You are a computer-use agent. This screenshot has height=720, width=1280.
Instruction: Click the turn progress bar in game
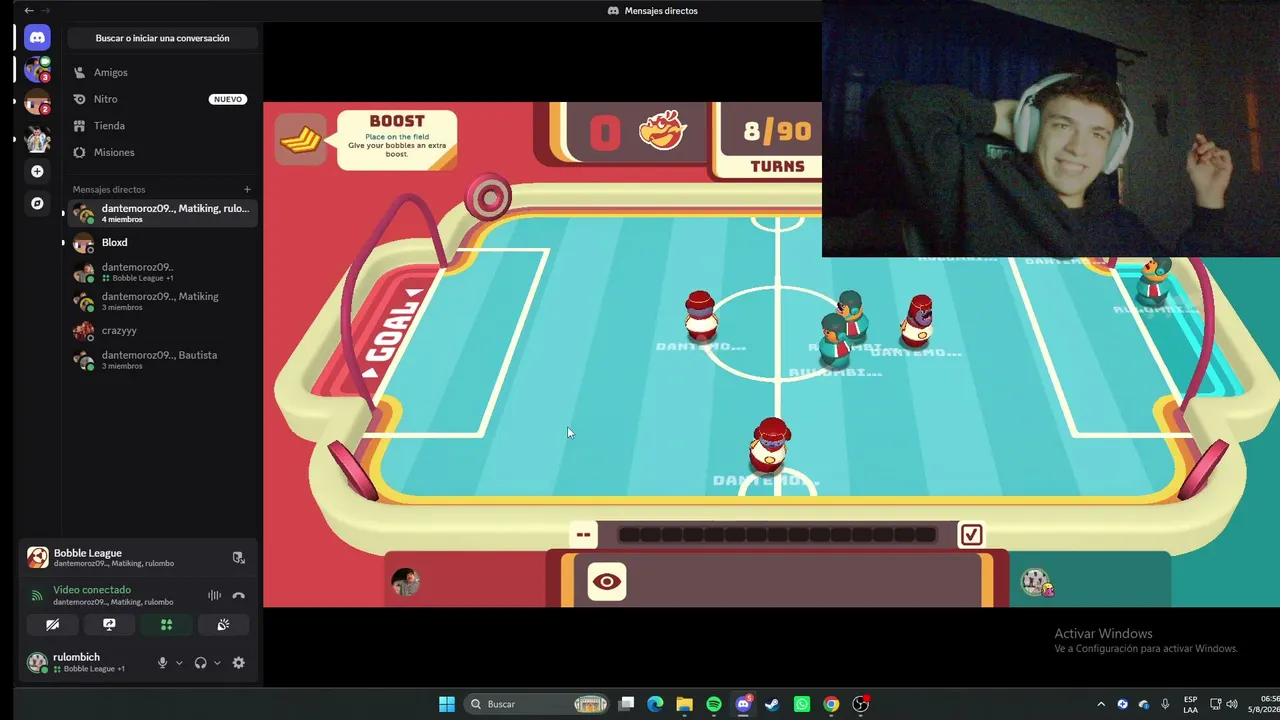click(777, 535)
